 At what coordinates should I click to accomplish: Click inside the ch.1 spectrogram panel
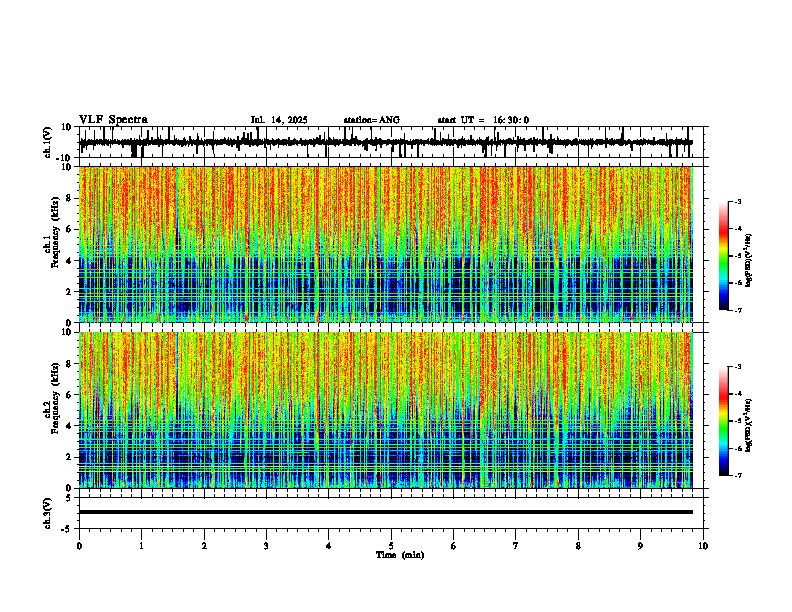[x=386, y=244]
